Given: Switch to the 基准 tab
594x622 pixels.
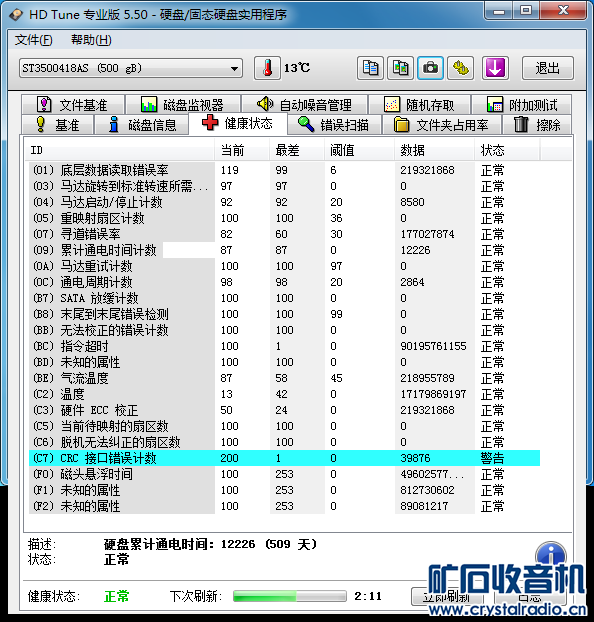Looking at the screenshot, I should click(58, 125).
